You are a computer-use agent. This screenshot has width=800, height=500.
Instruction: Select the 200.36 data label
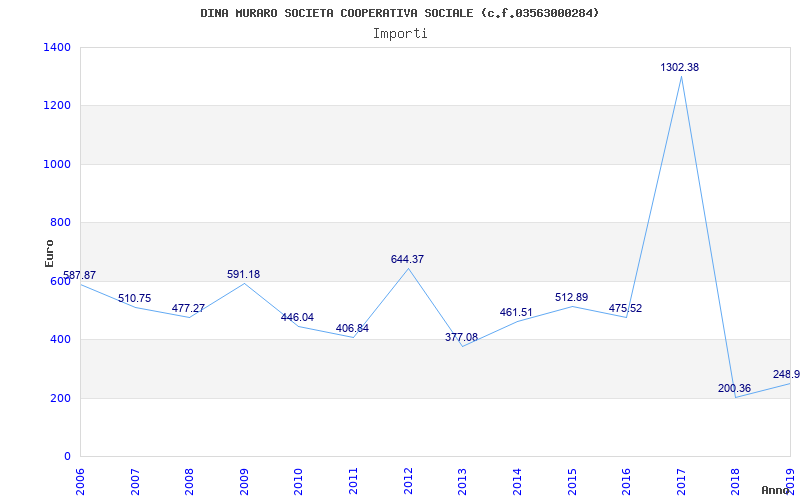click(x=734, y=388)
